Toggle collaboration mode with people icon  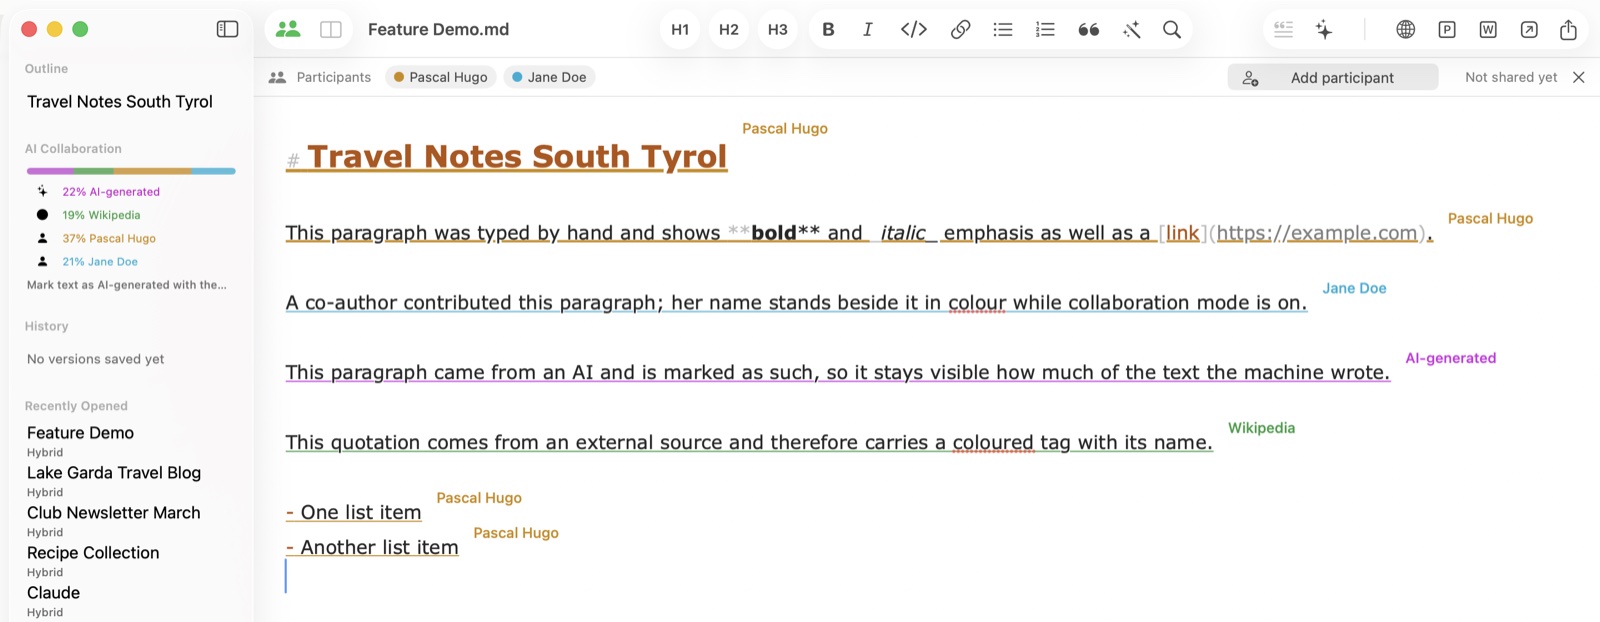[x=288, y=29]
